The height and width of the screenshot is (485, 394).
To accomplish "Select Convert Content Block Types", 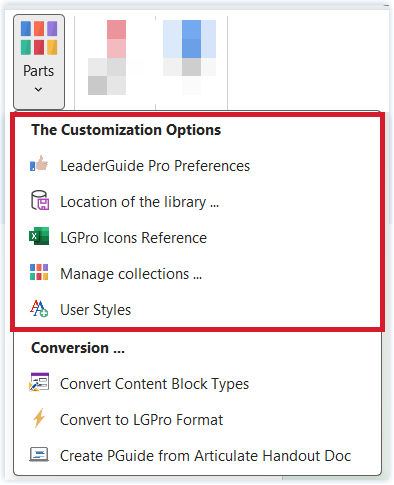I will 197,384.
